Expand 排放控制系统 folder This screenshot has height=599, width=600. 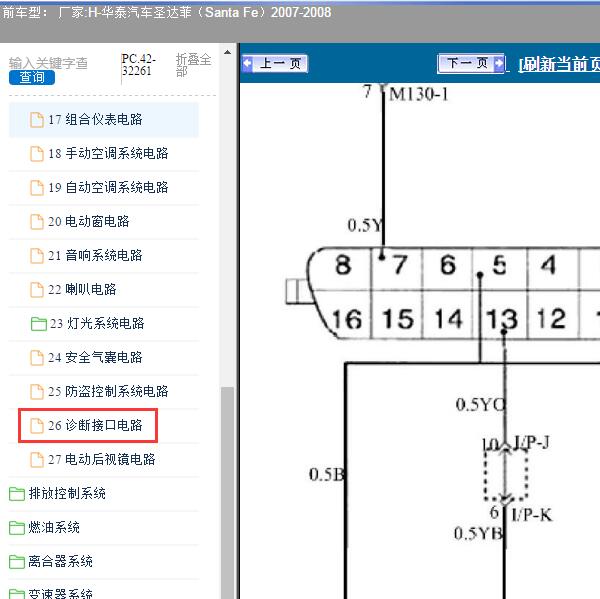pyautogui.click(x=104, y=494)
